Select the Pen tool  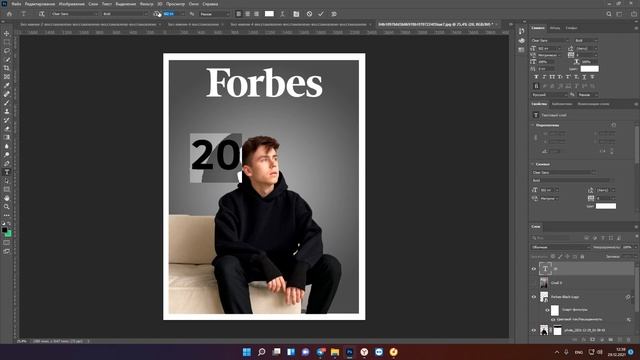(x=7, y=163)
